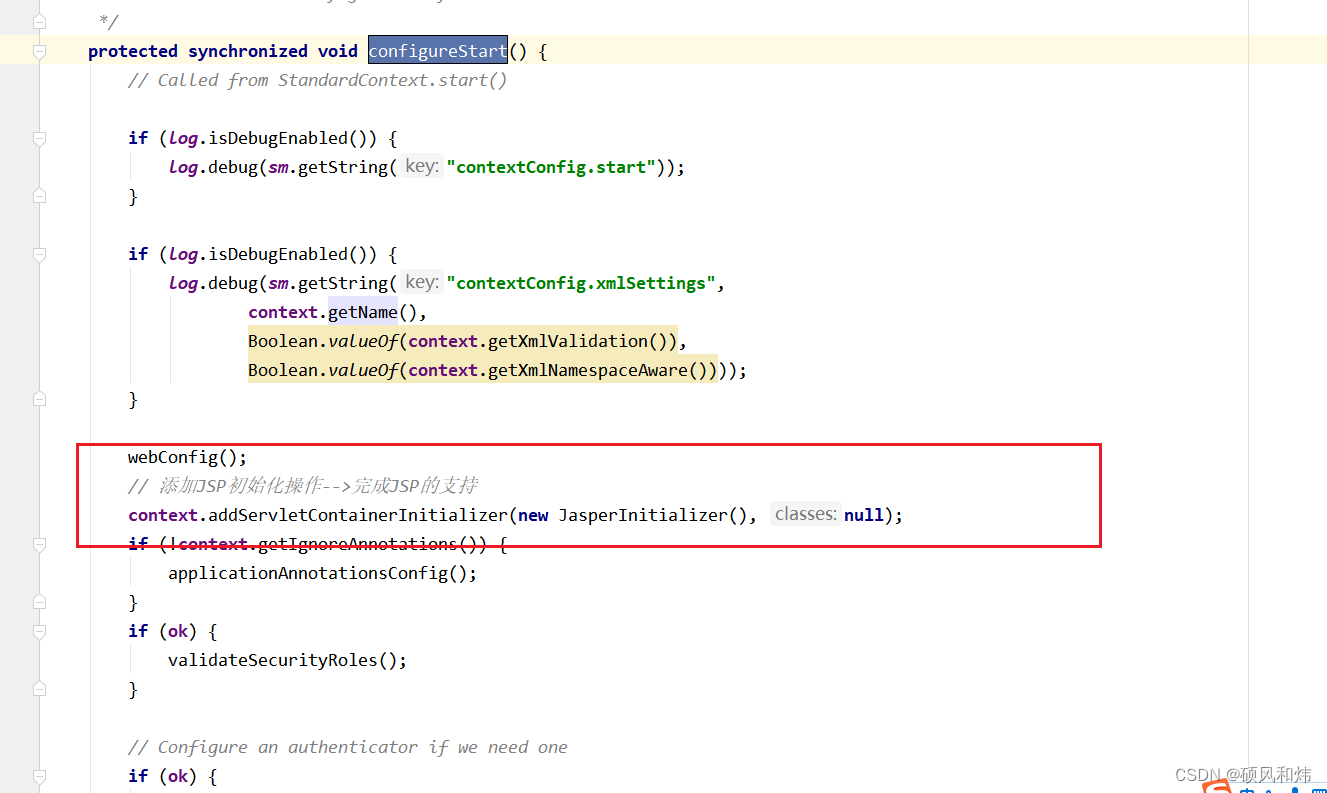Click fold end marker after applicationAnnotationsConfig line
This screenshot has height=793, width=1327.
click(39, 602)
